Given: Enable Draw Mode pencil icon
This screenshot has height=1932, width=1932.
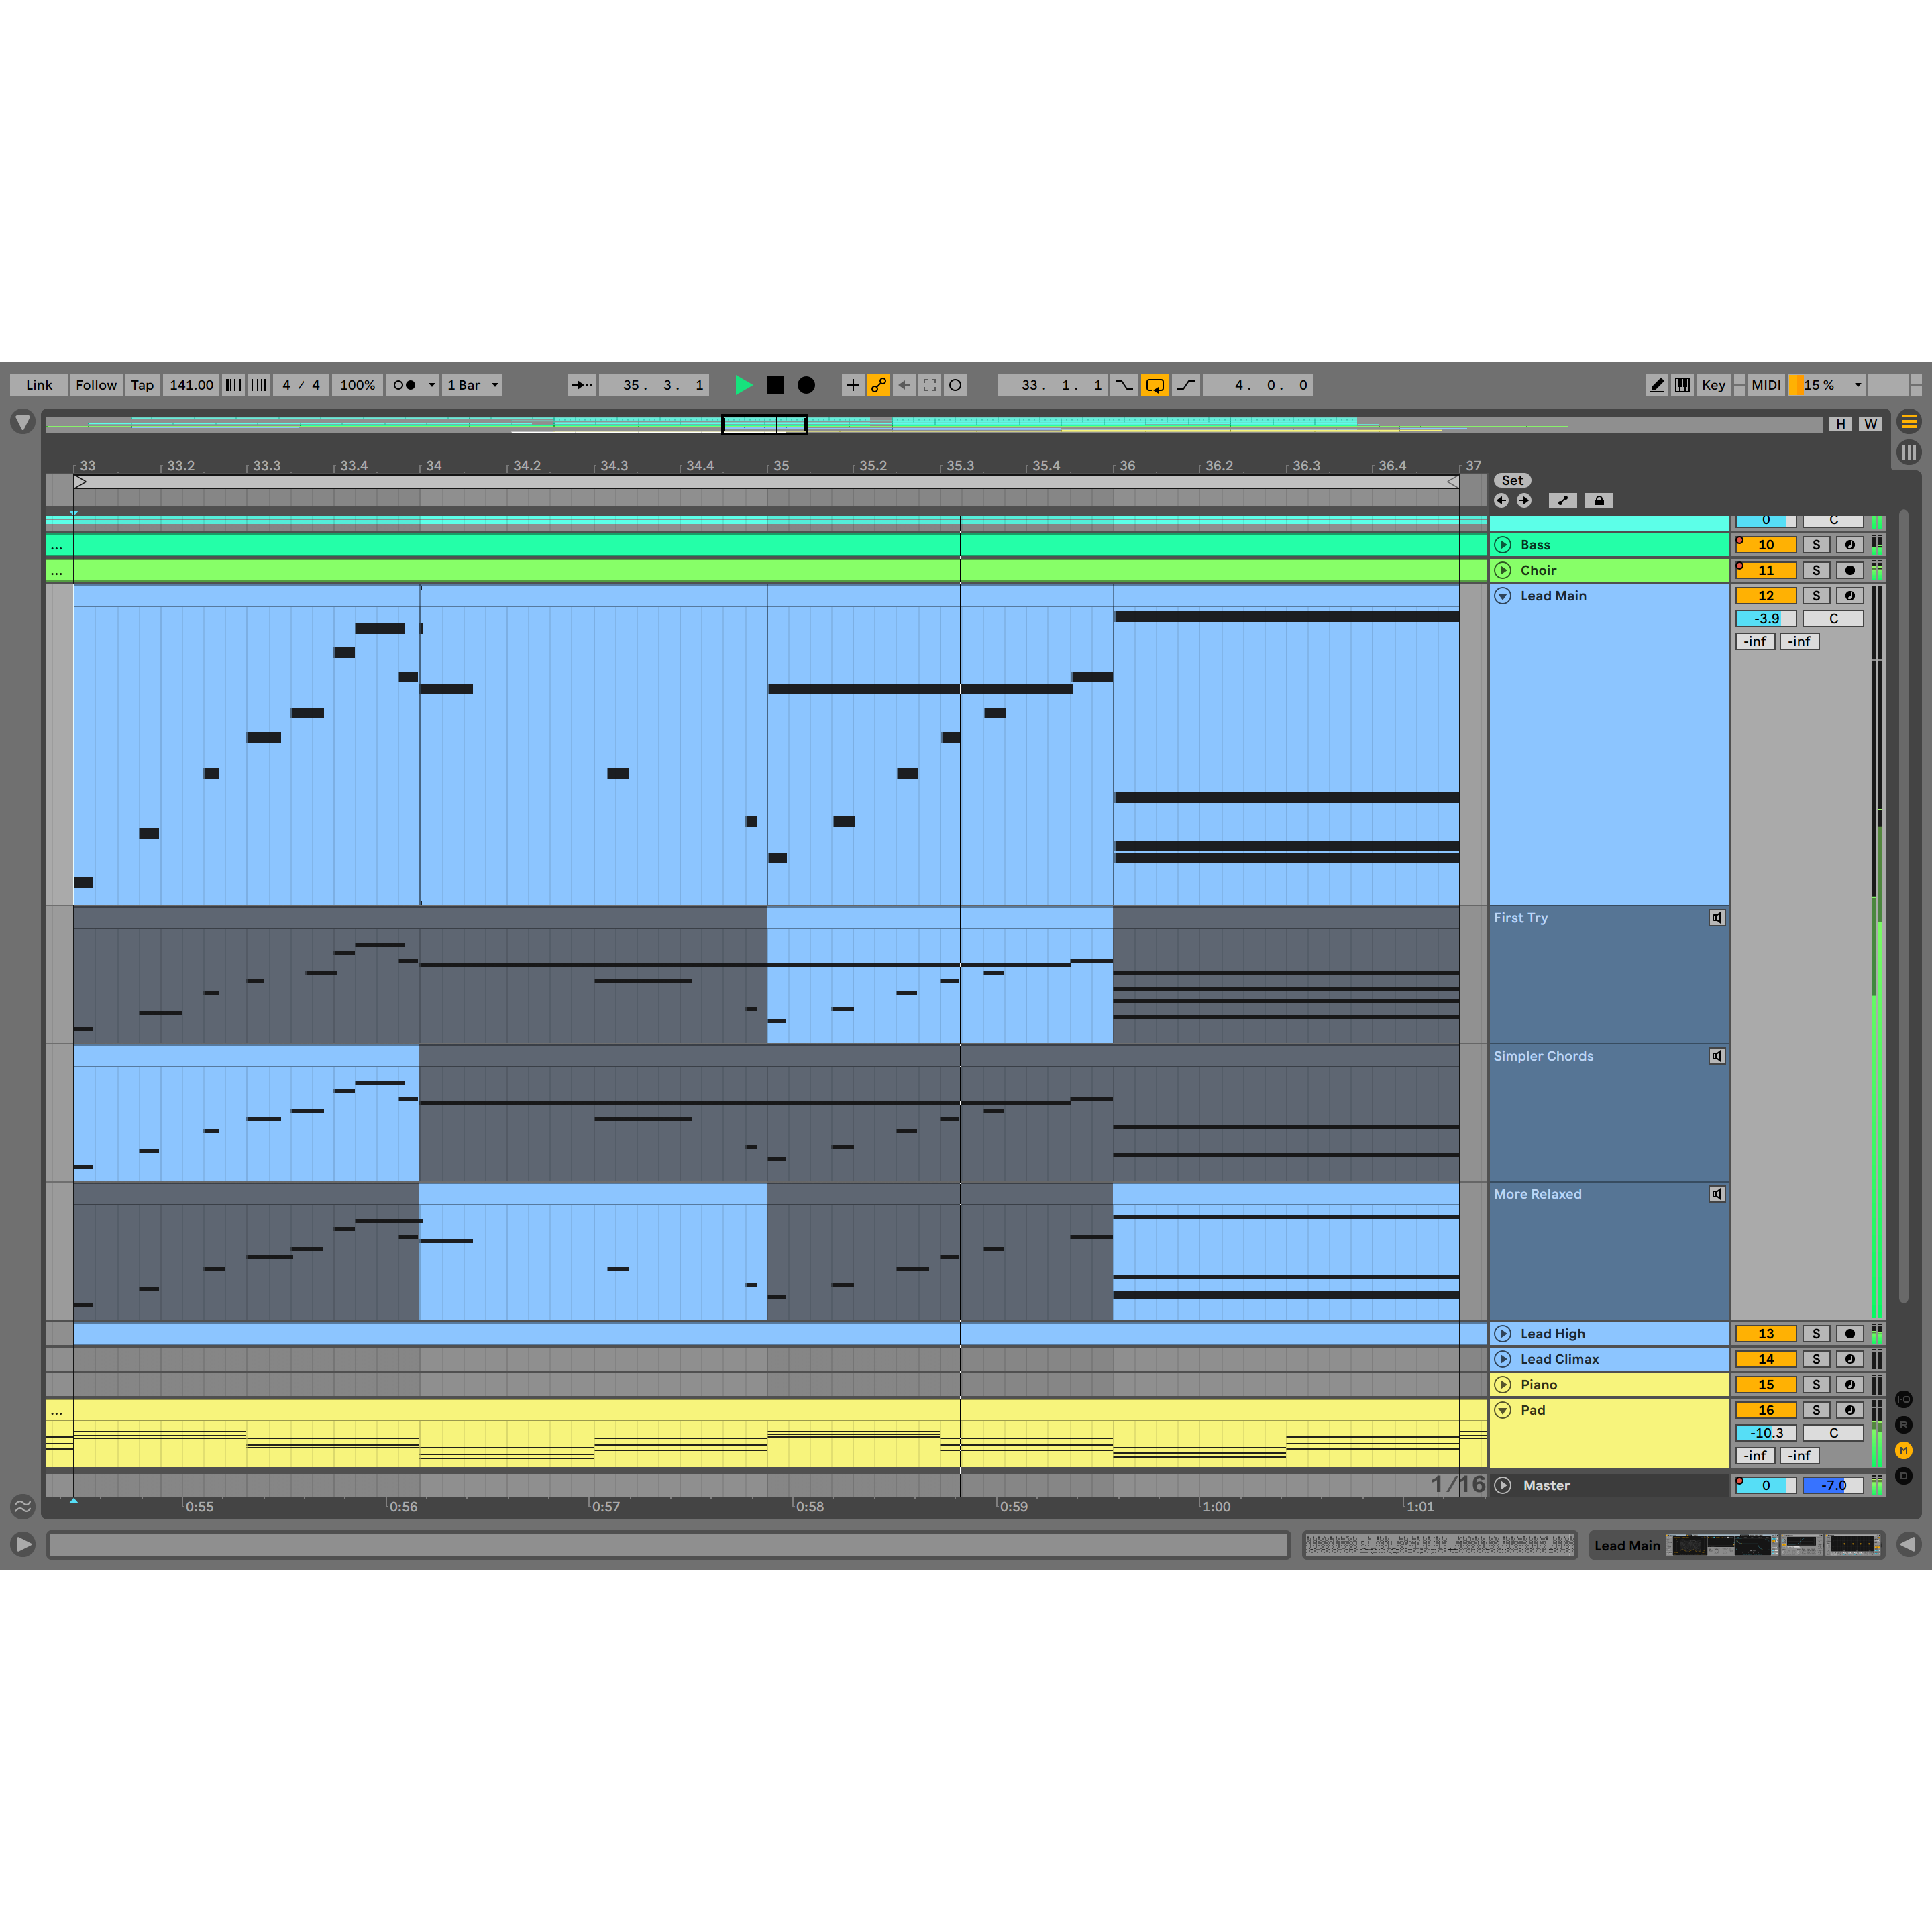Looking at the screenshot, I should pos(1657,385).
